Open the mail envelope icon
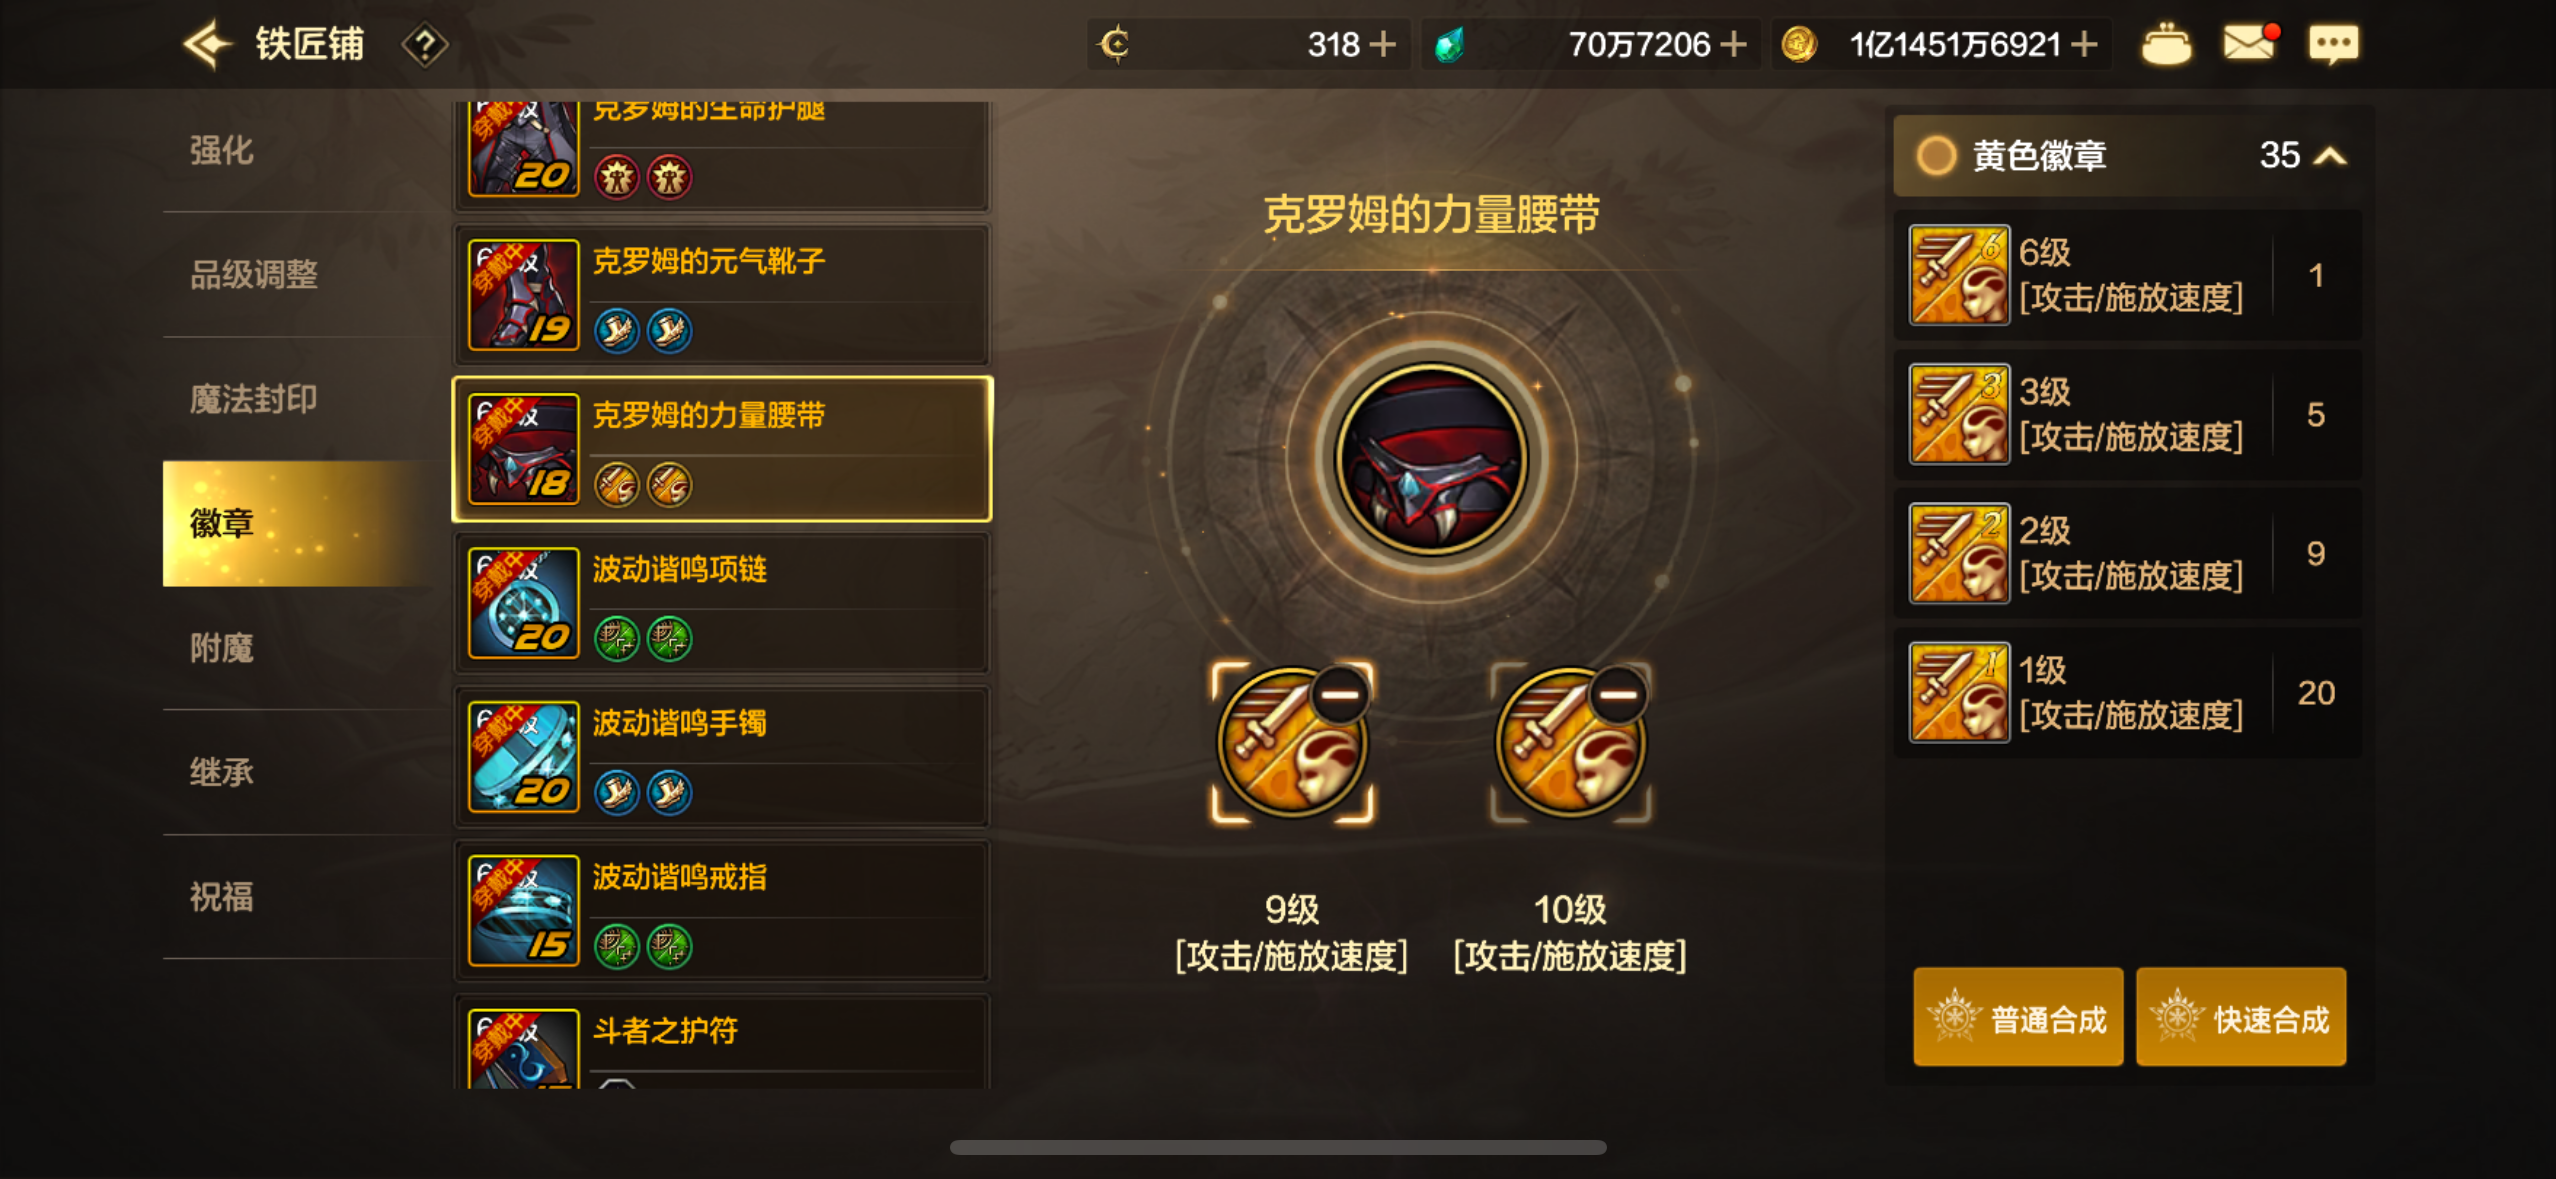Screen dimensions: 2556x1179 tap(2249, 43)
